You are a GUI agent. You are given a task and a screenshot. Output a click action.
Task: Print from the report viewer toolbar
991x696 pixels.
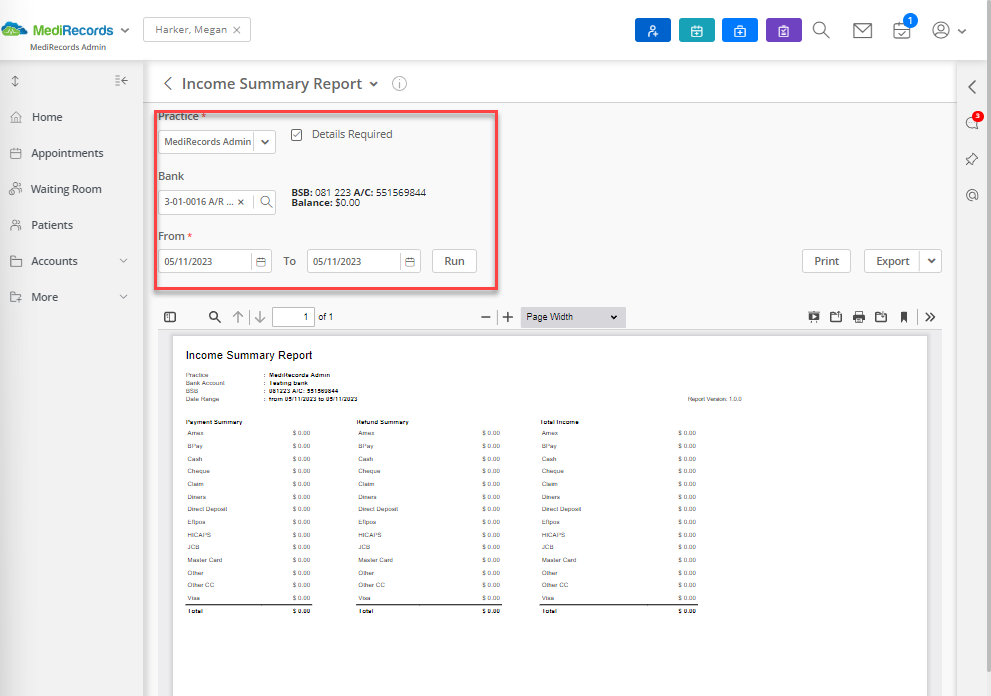point(859,317)
